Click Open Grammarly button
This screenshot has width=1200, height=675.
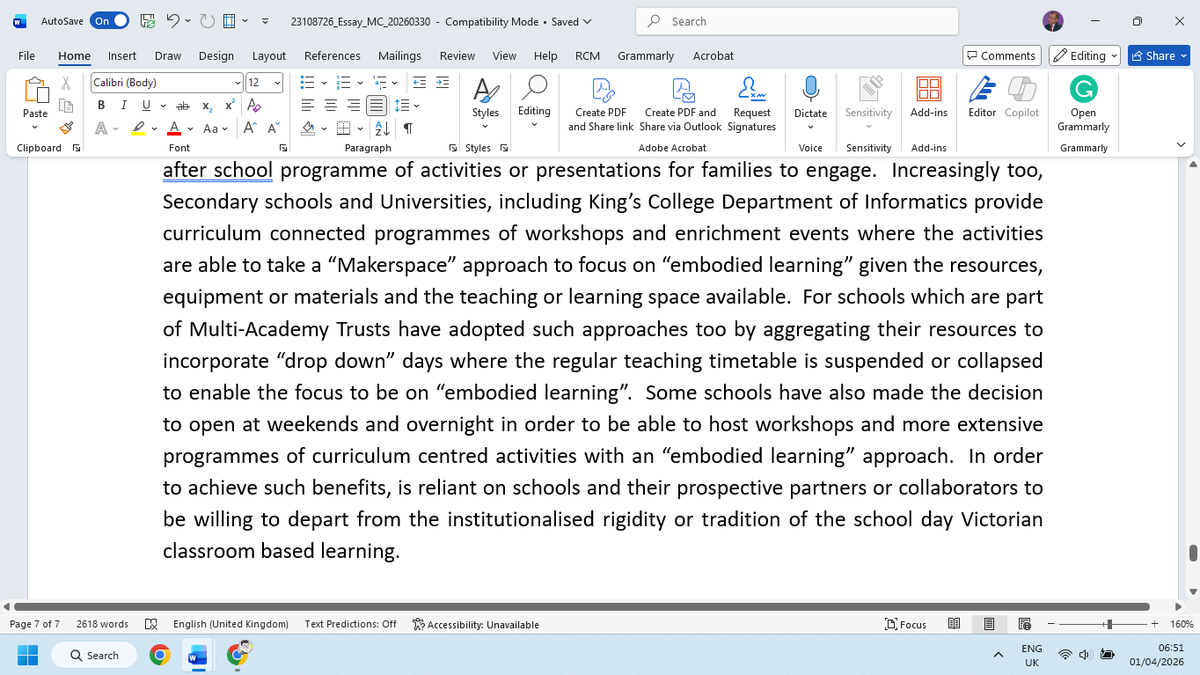pos(1083,103)
